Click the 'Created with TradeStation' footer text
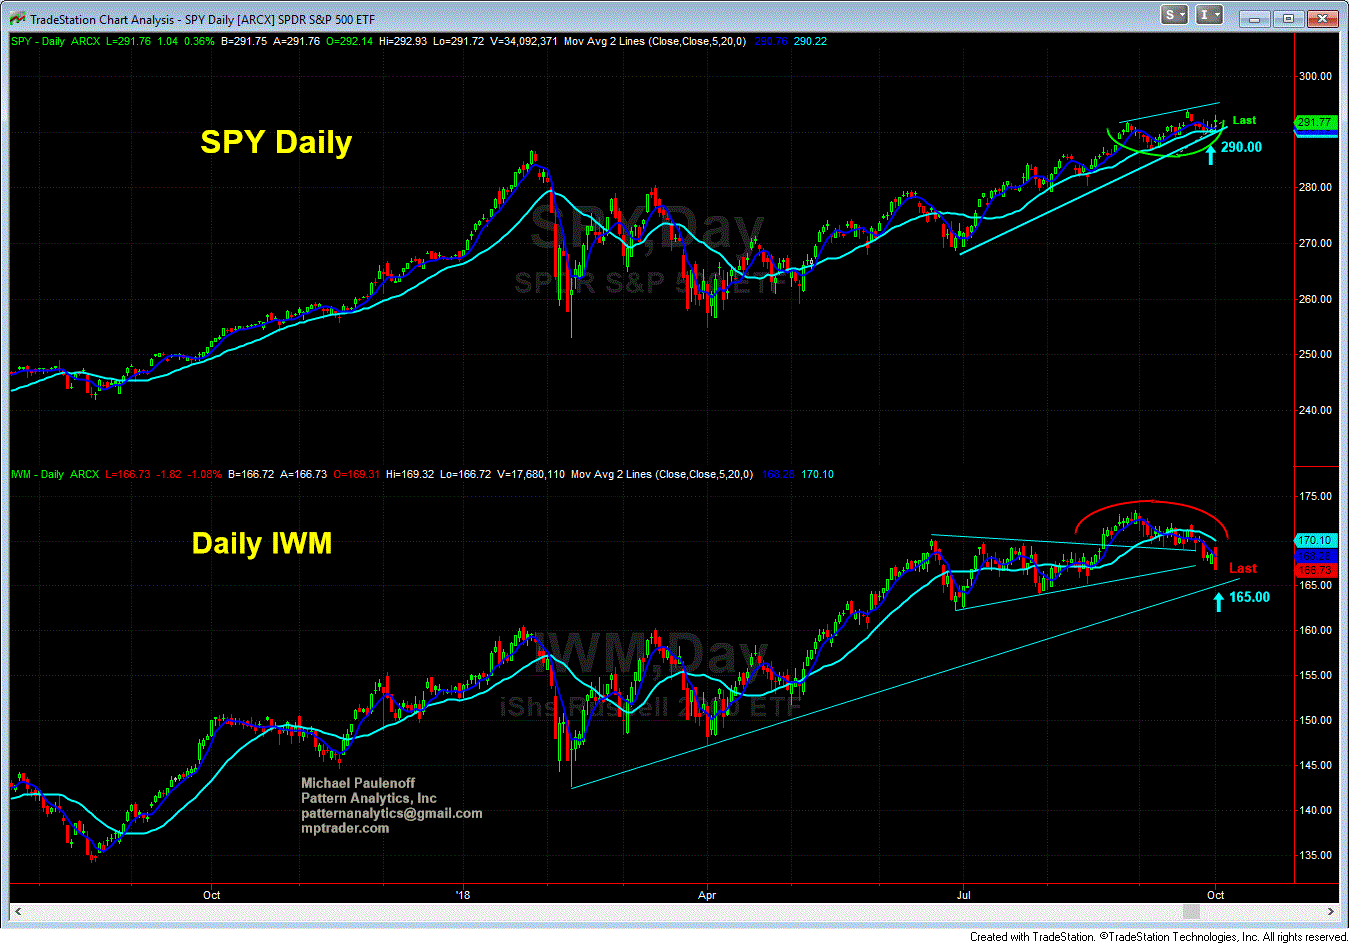The image size is (1349, 943). [x=1032, y=937]
